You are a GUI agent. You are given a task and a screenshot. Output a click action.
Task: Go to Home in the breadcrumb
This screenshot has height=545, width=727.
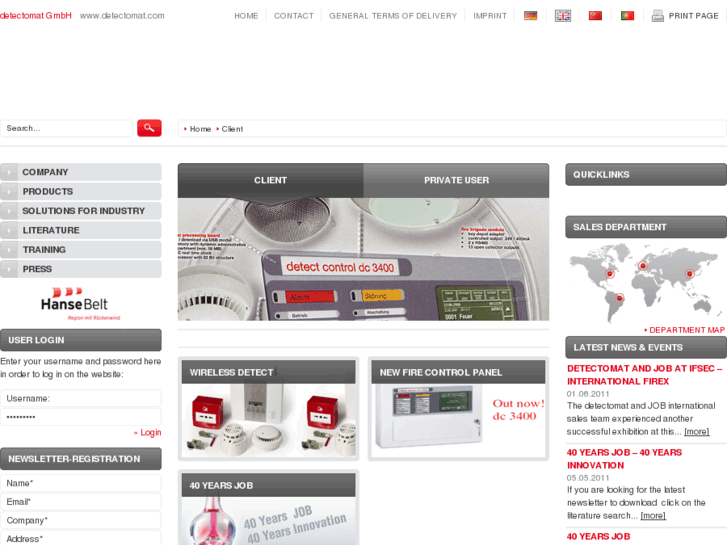click(200, 129)
